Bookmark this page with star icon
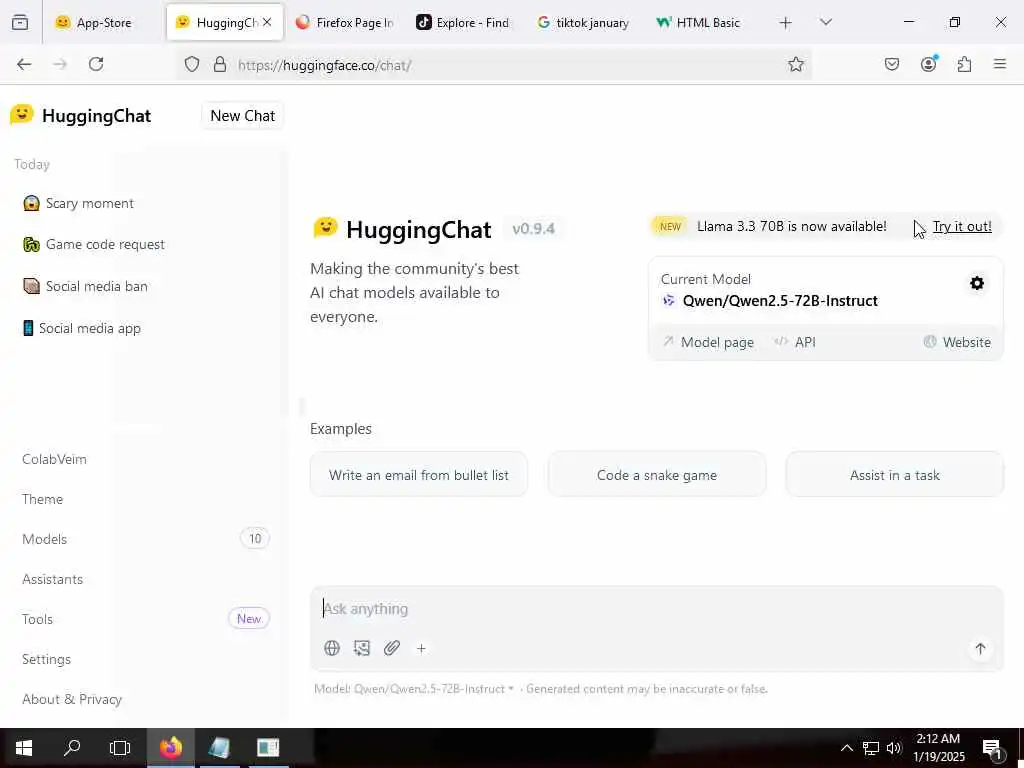Viewport: 1024px width, 768px height. pos(795,64)
